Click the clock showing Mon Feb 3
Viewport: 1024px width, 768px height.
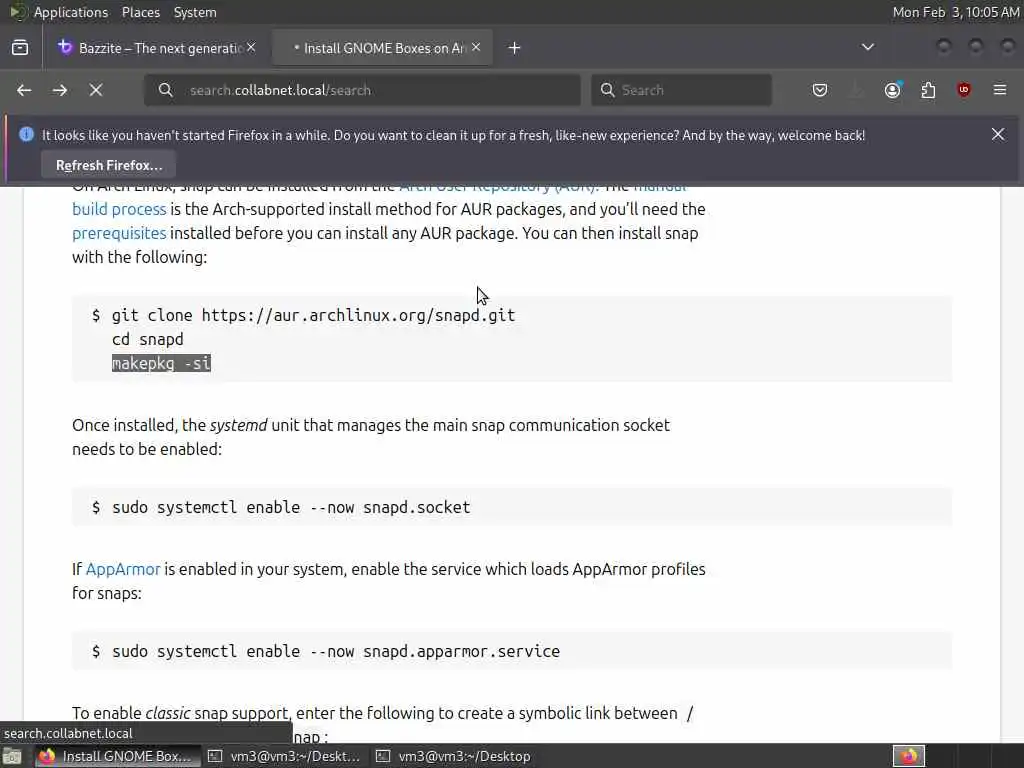tap(955, 12)
